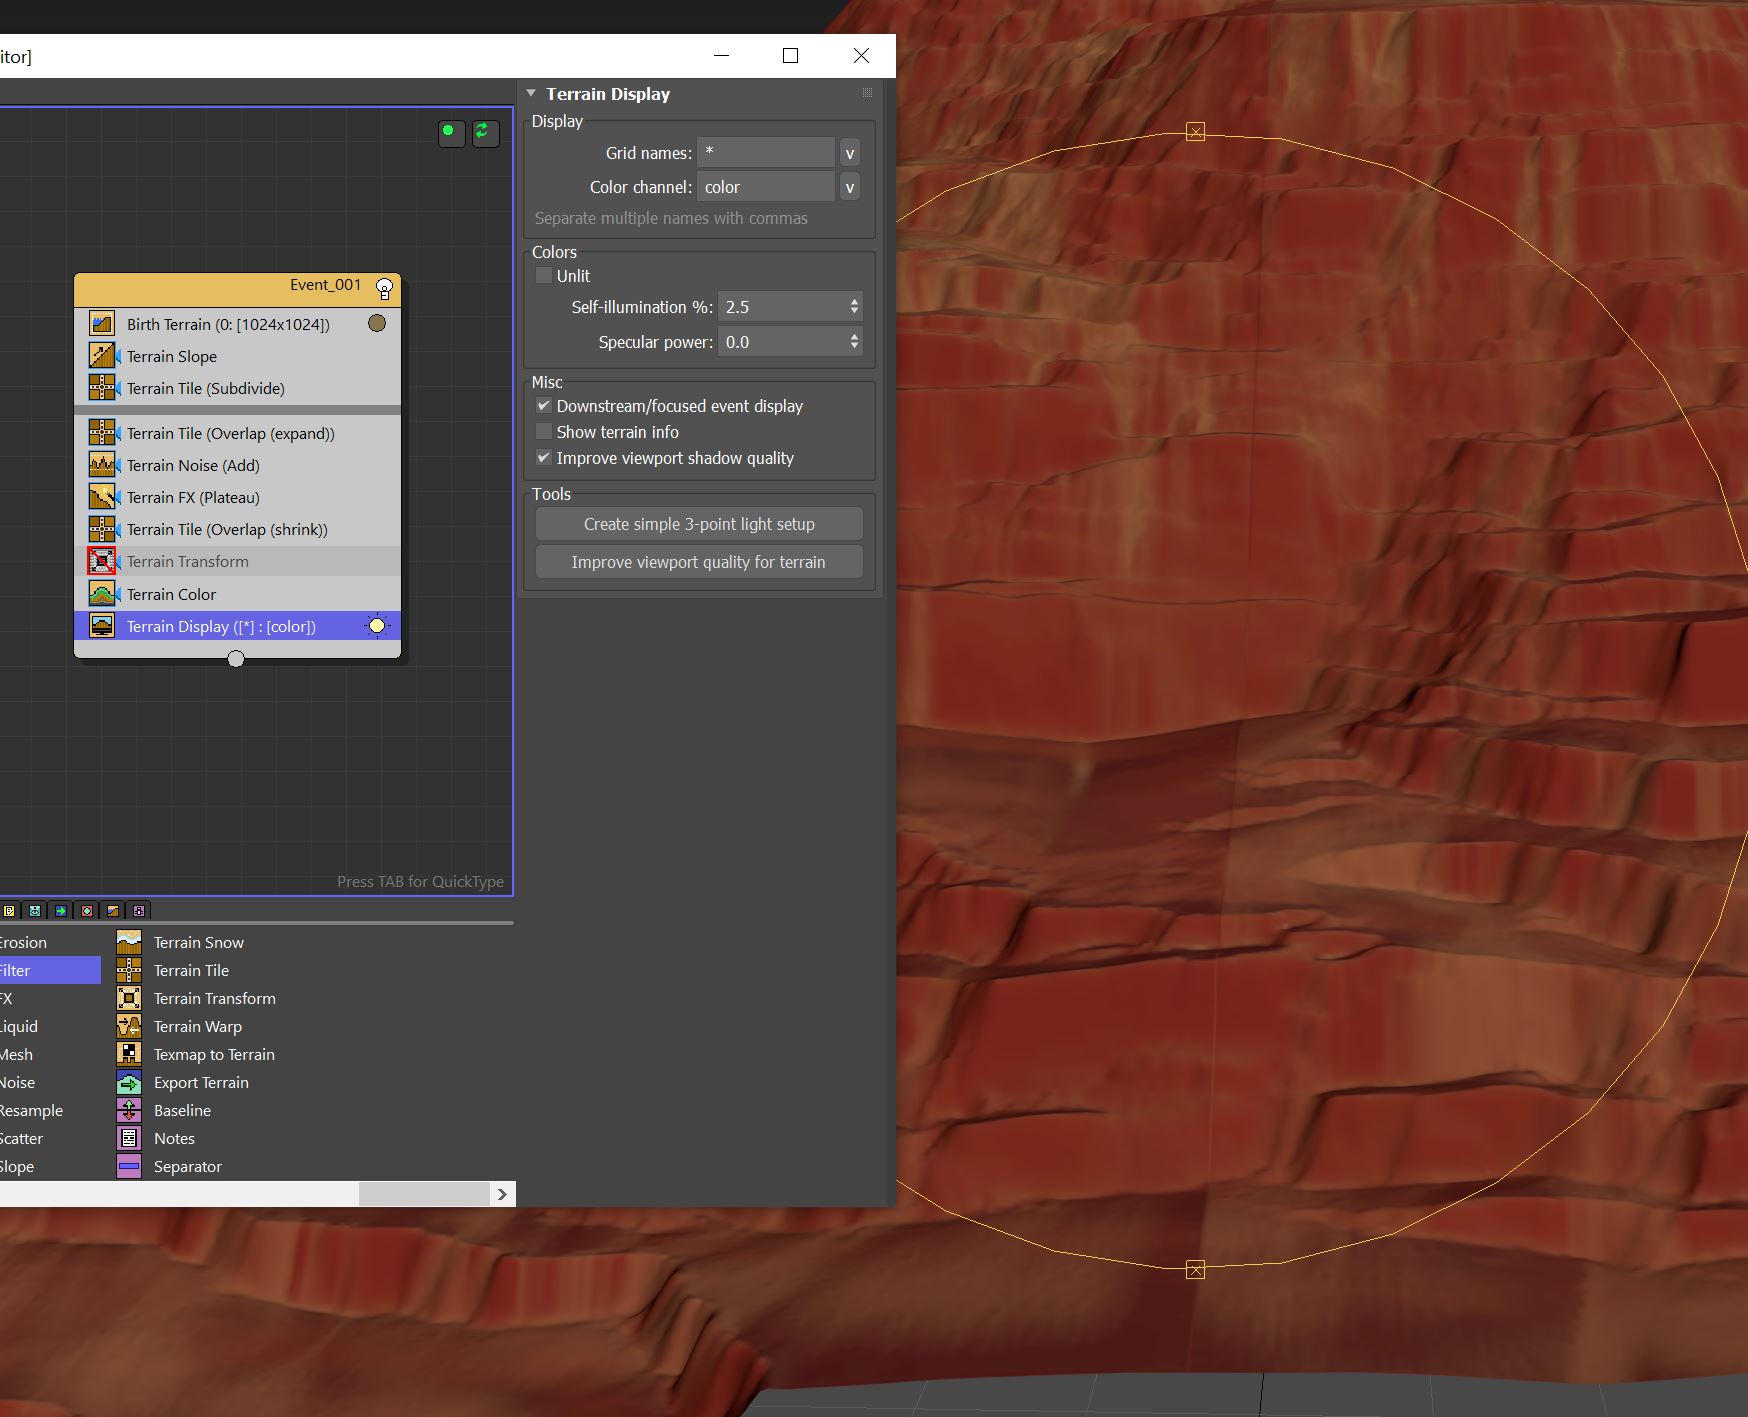
Task: Enable the Unlit checkbox
Action: 544,276
